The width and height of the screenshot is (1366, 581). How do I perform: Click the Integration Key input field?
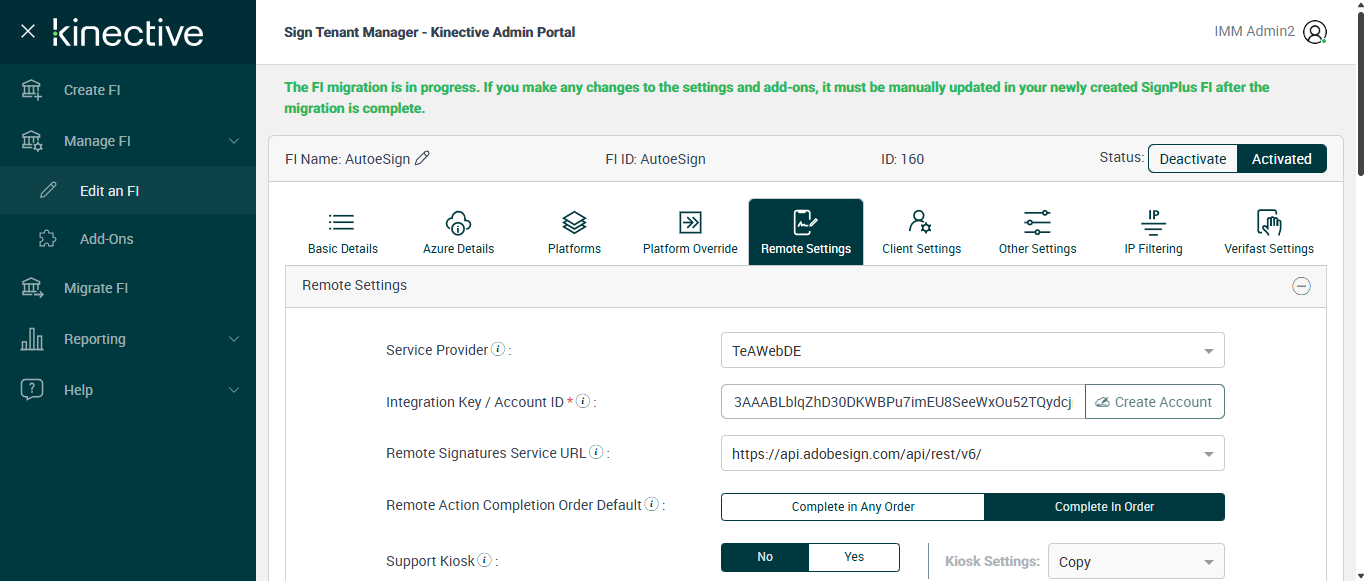902,402
